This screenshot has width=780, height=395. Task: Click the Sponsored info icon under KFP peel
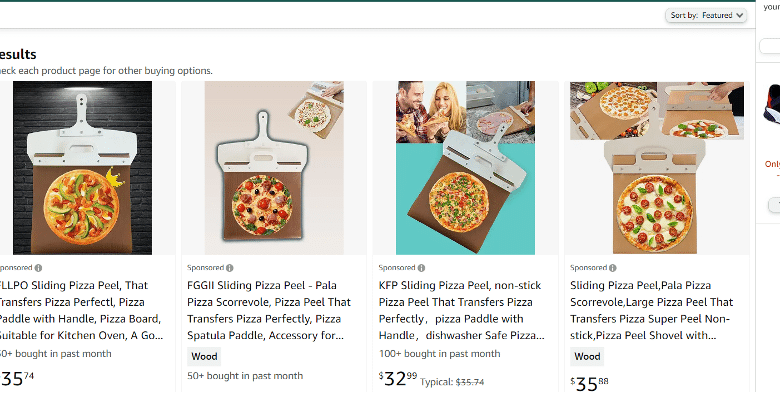(x=421, y=268)
